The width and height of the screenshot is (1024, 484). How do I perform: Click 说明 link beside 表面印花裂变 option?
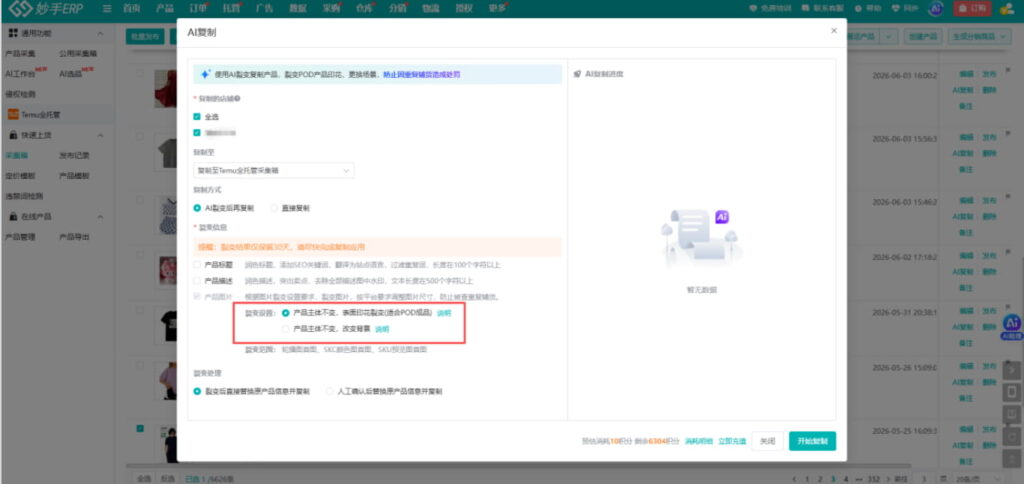click(443, 313)
